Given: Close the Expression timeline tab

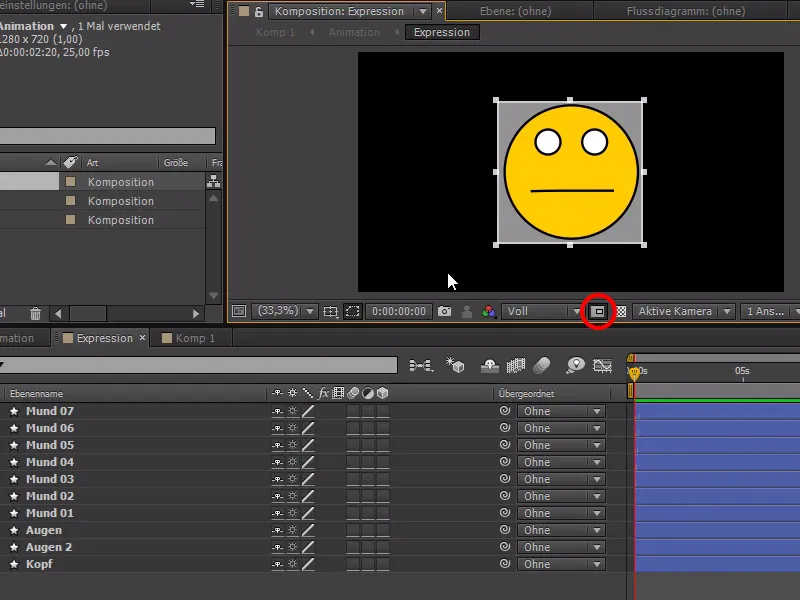Looking at the screenshot, I should click(x=142, y=337).
